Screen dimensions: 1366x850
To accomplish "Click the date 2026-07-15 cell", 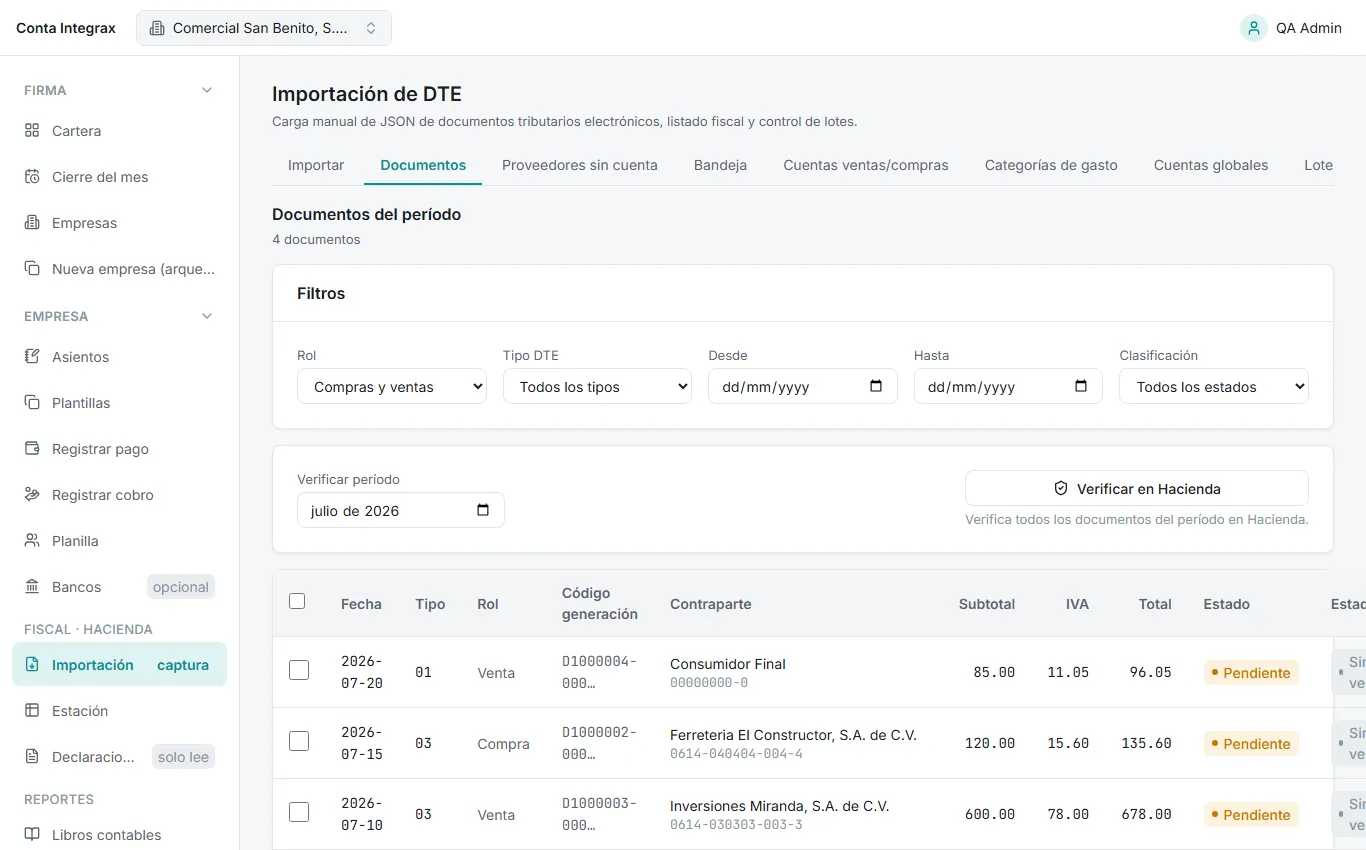I will (x=362, y=744).
